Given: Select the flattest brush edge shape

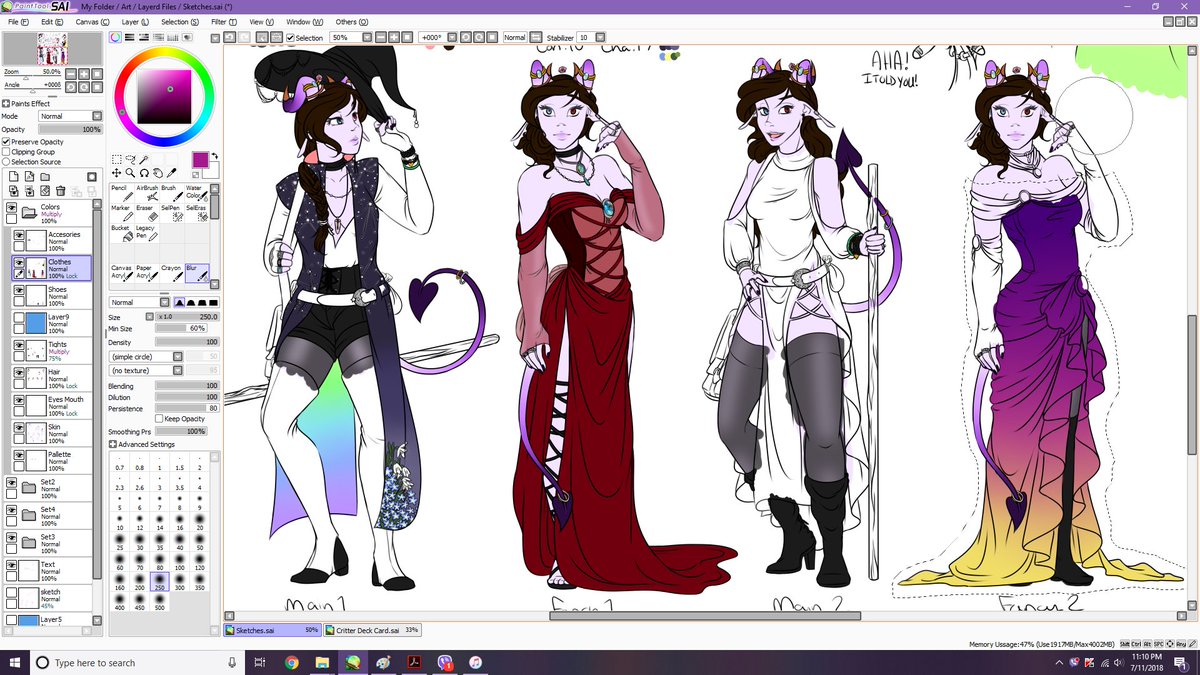Looking at the screenshot, I should point(214,302).
